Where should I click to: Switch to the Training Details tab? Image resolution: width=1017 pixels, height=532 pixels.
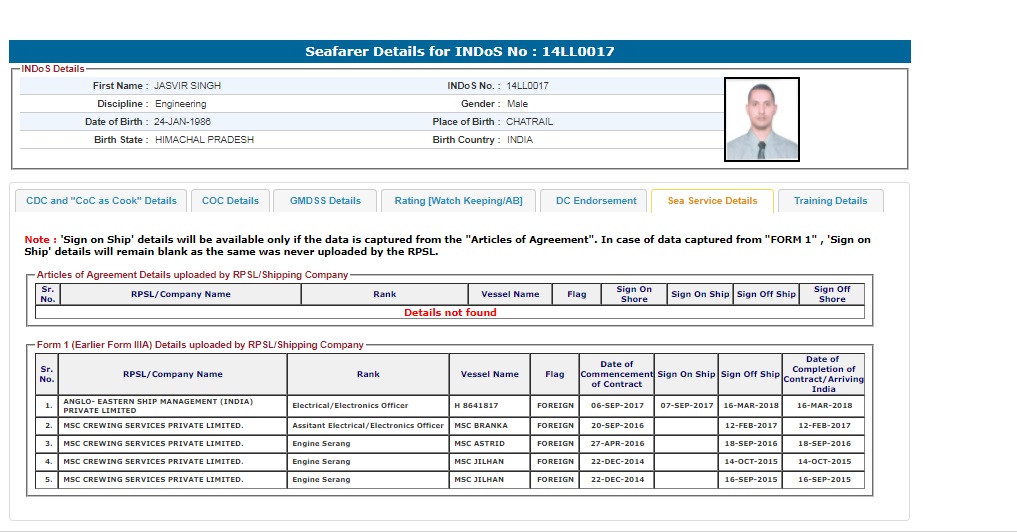(830, 200)
